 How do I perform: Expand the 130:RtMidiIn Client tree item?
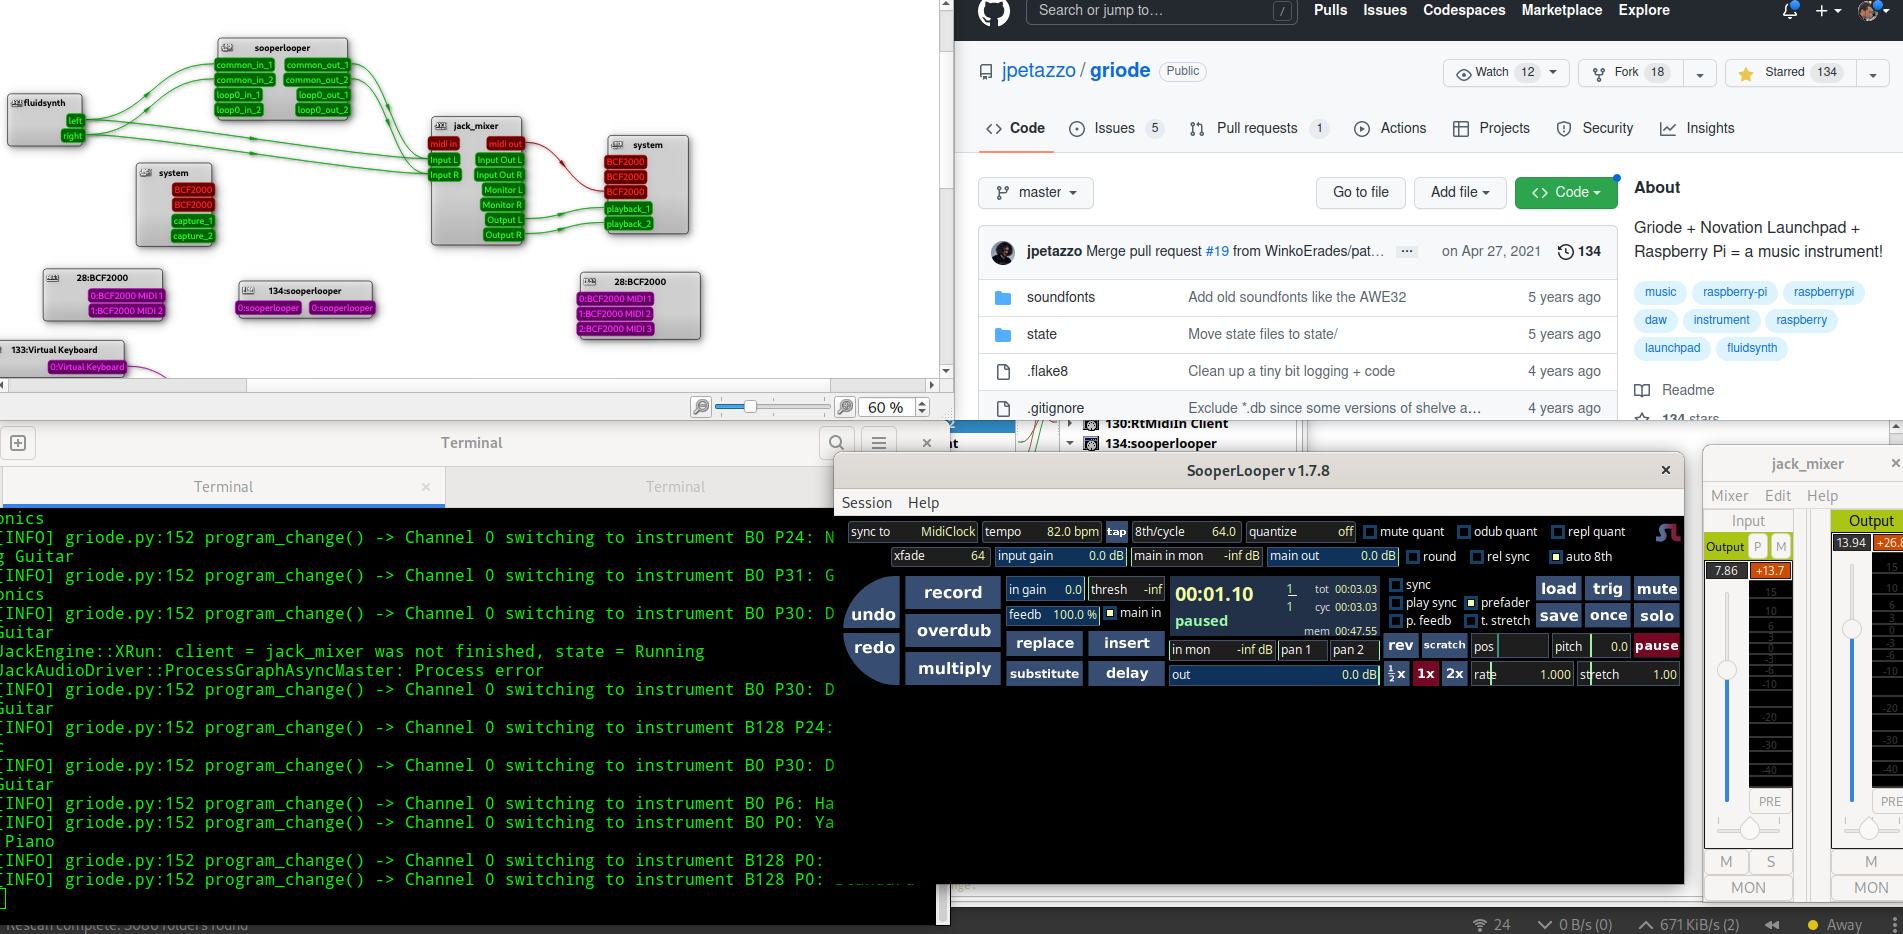coord(1070,424)
